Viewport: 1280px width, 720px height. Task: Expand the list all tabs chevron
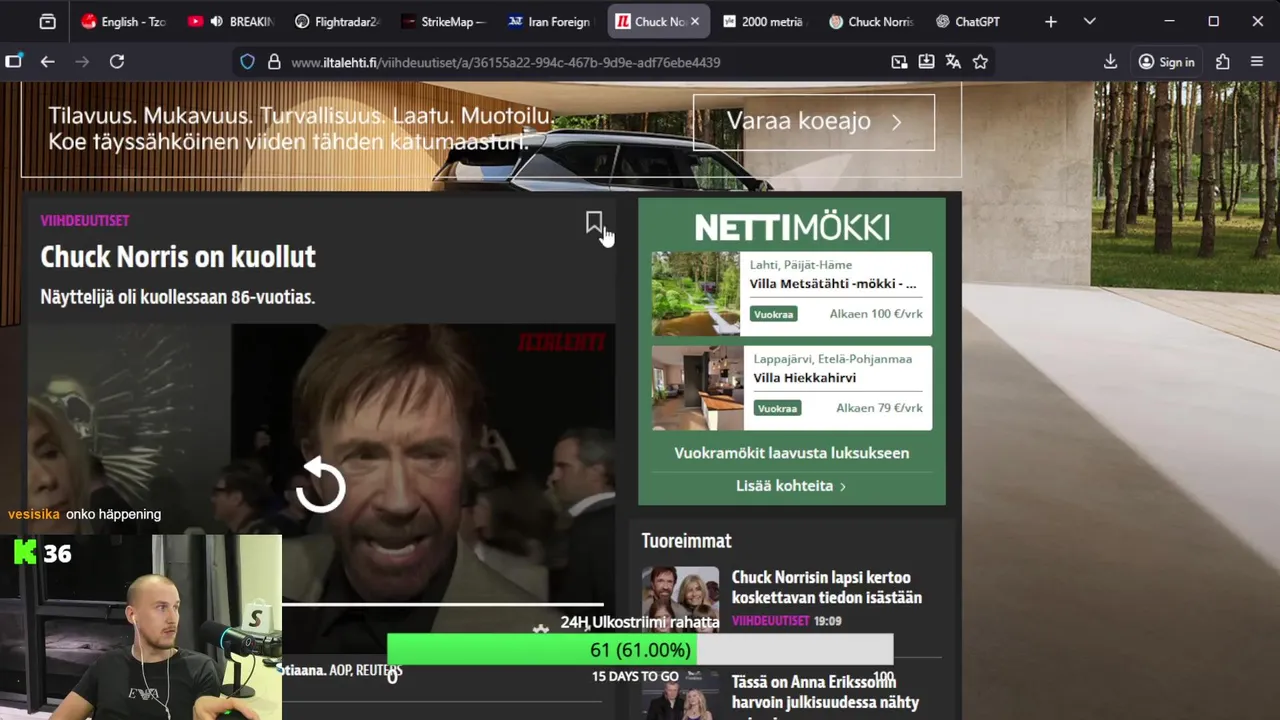pos(1090,21)
